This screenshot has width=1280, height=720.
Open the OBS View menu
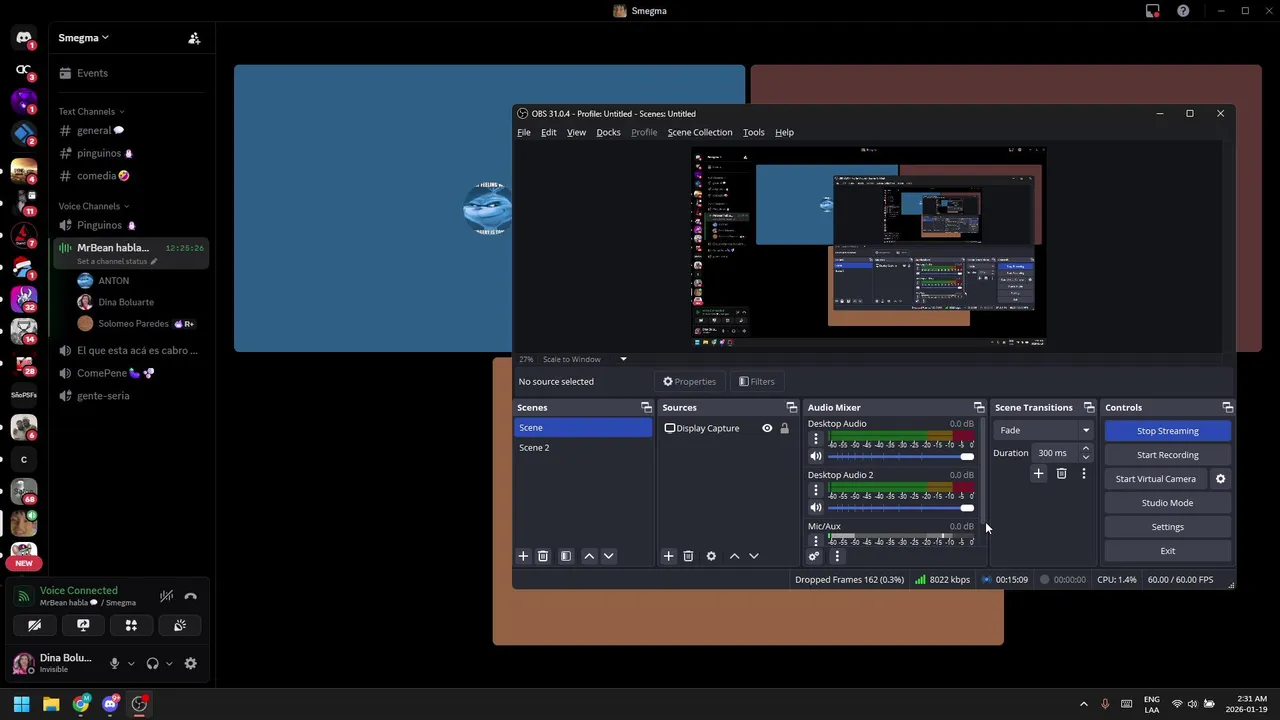[x=576, y=132]
